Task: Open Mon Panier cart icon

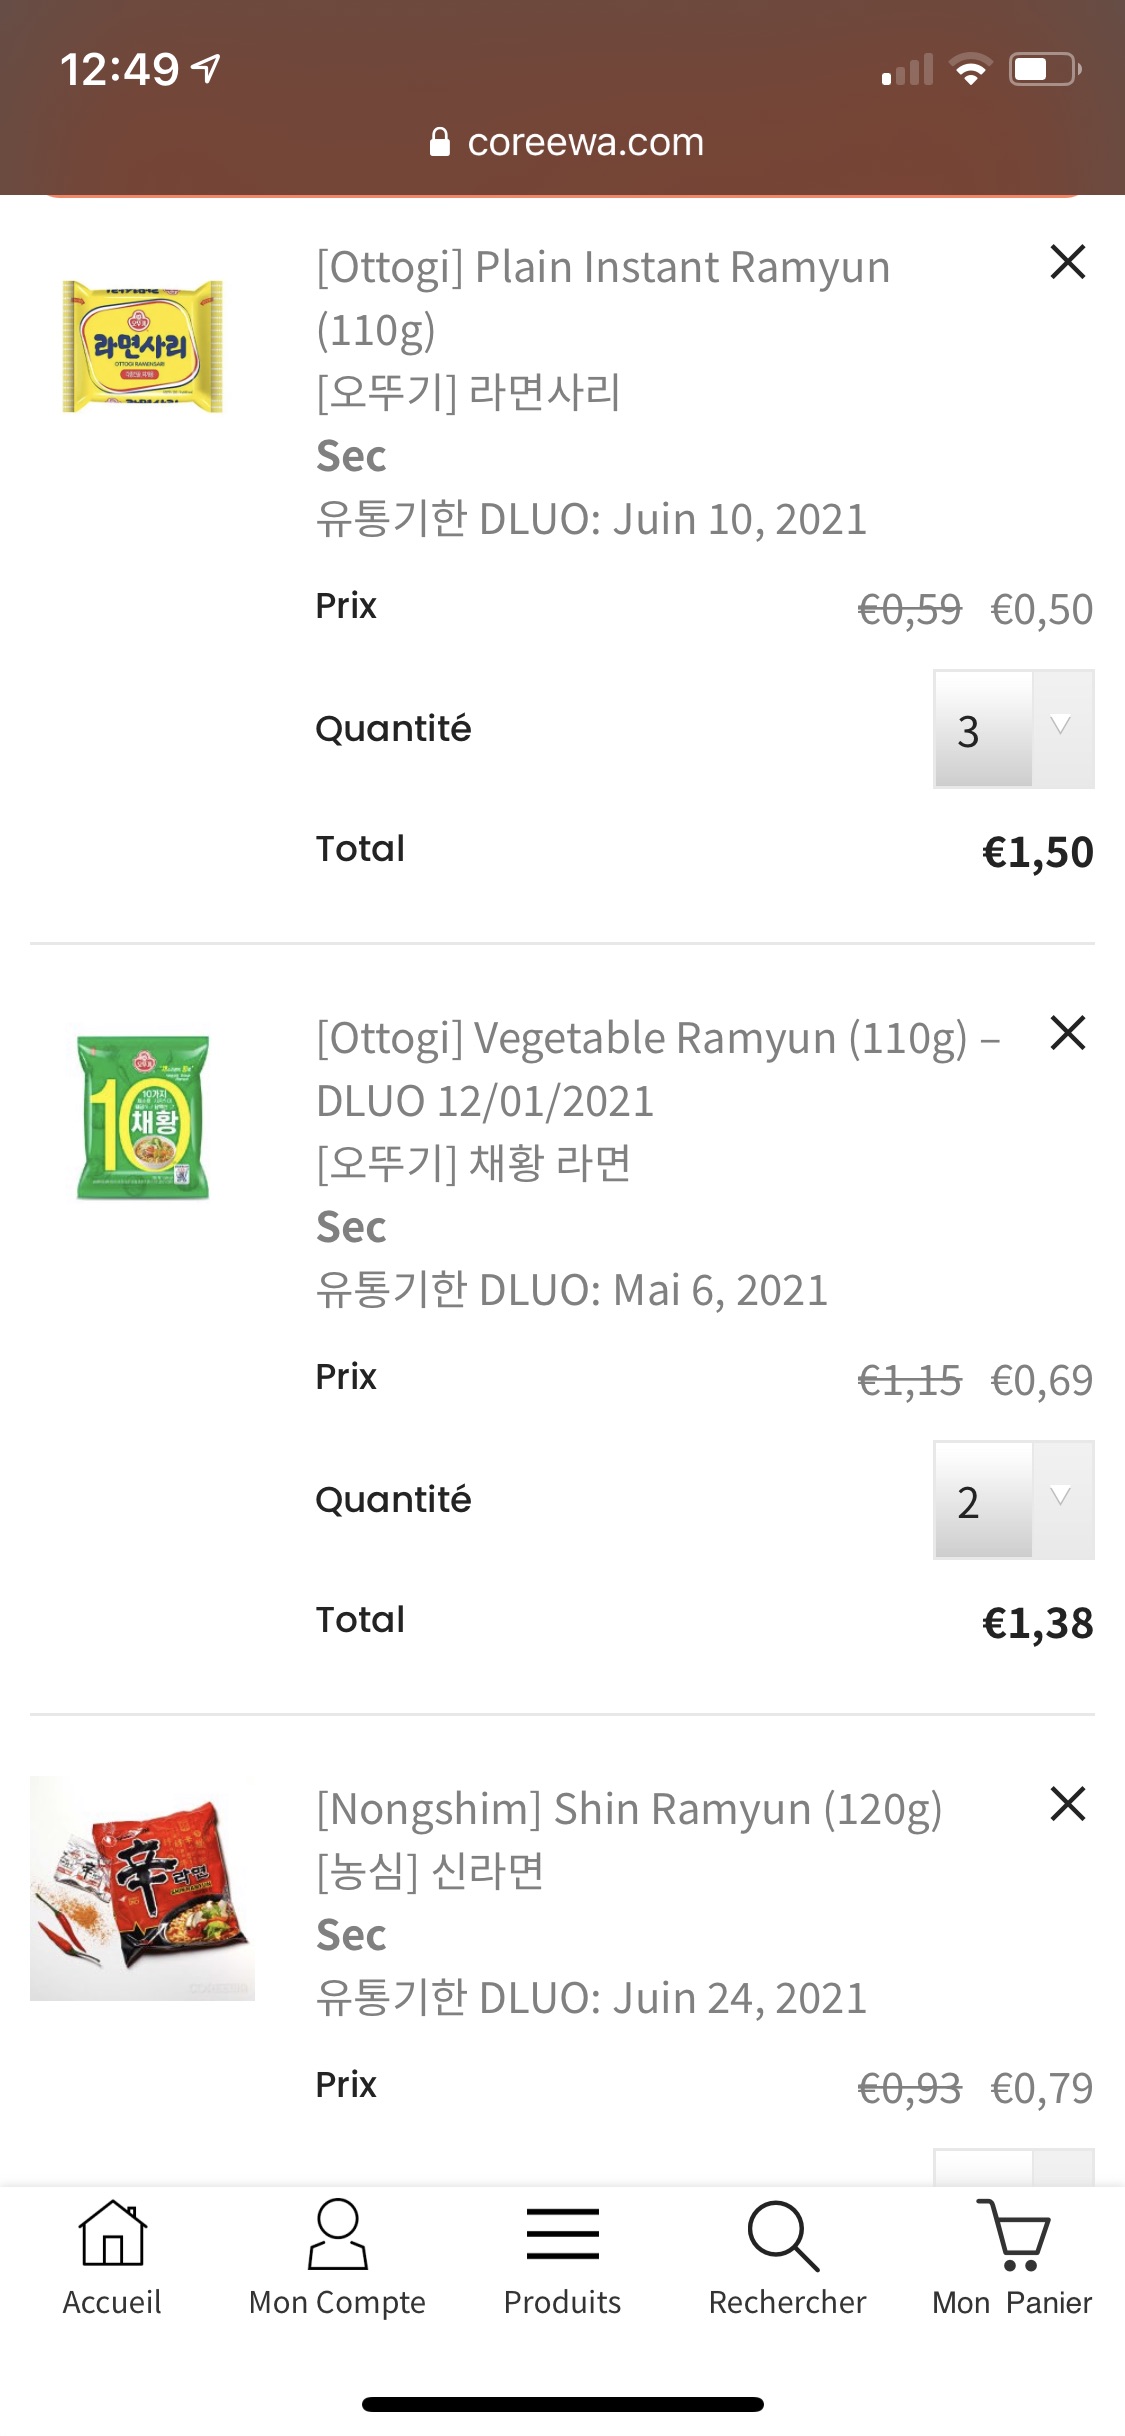Action: [1012, 2236]
